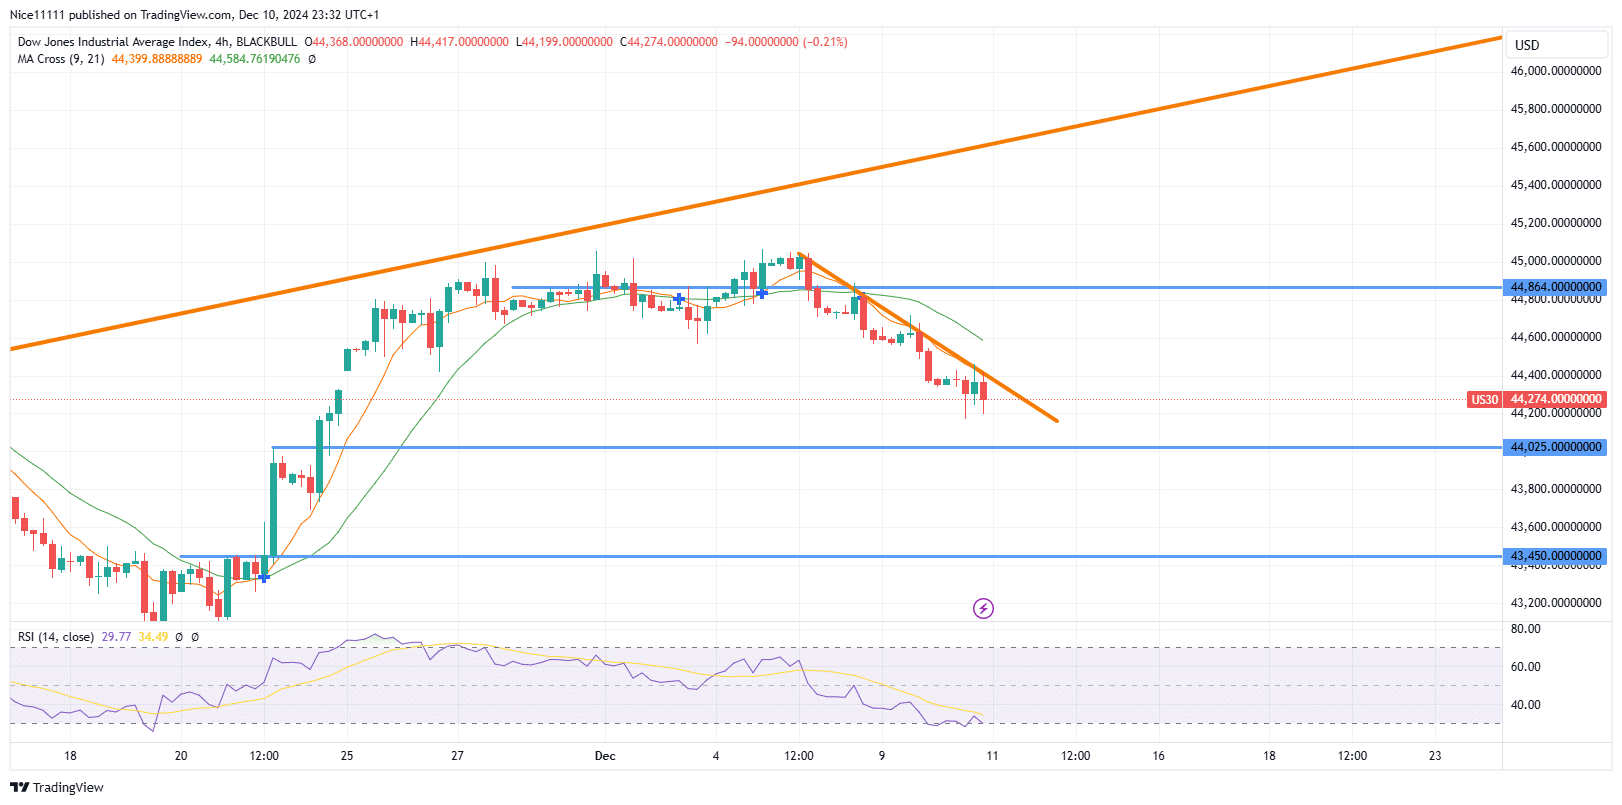Viewport: 1622px width, 805px height.
Task: Click the 23 date label on time axis
Action: (1435, 756)
